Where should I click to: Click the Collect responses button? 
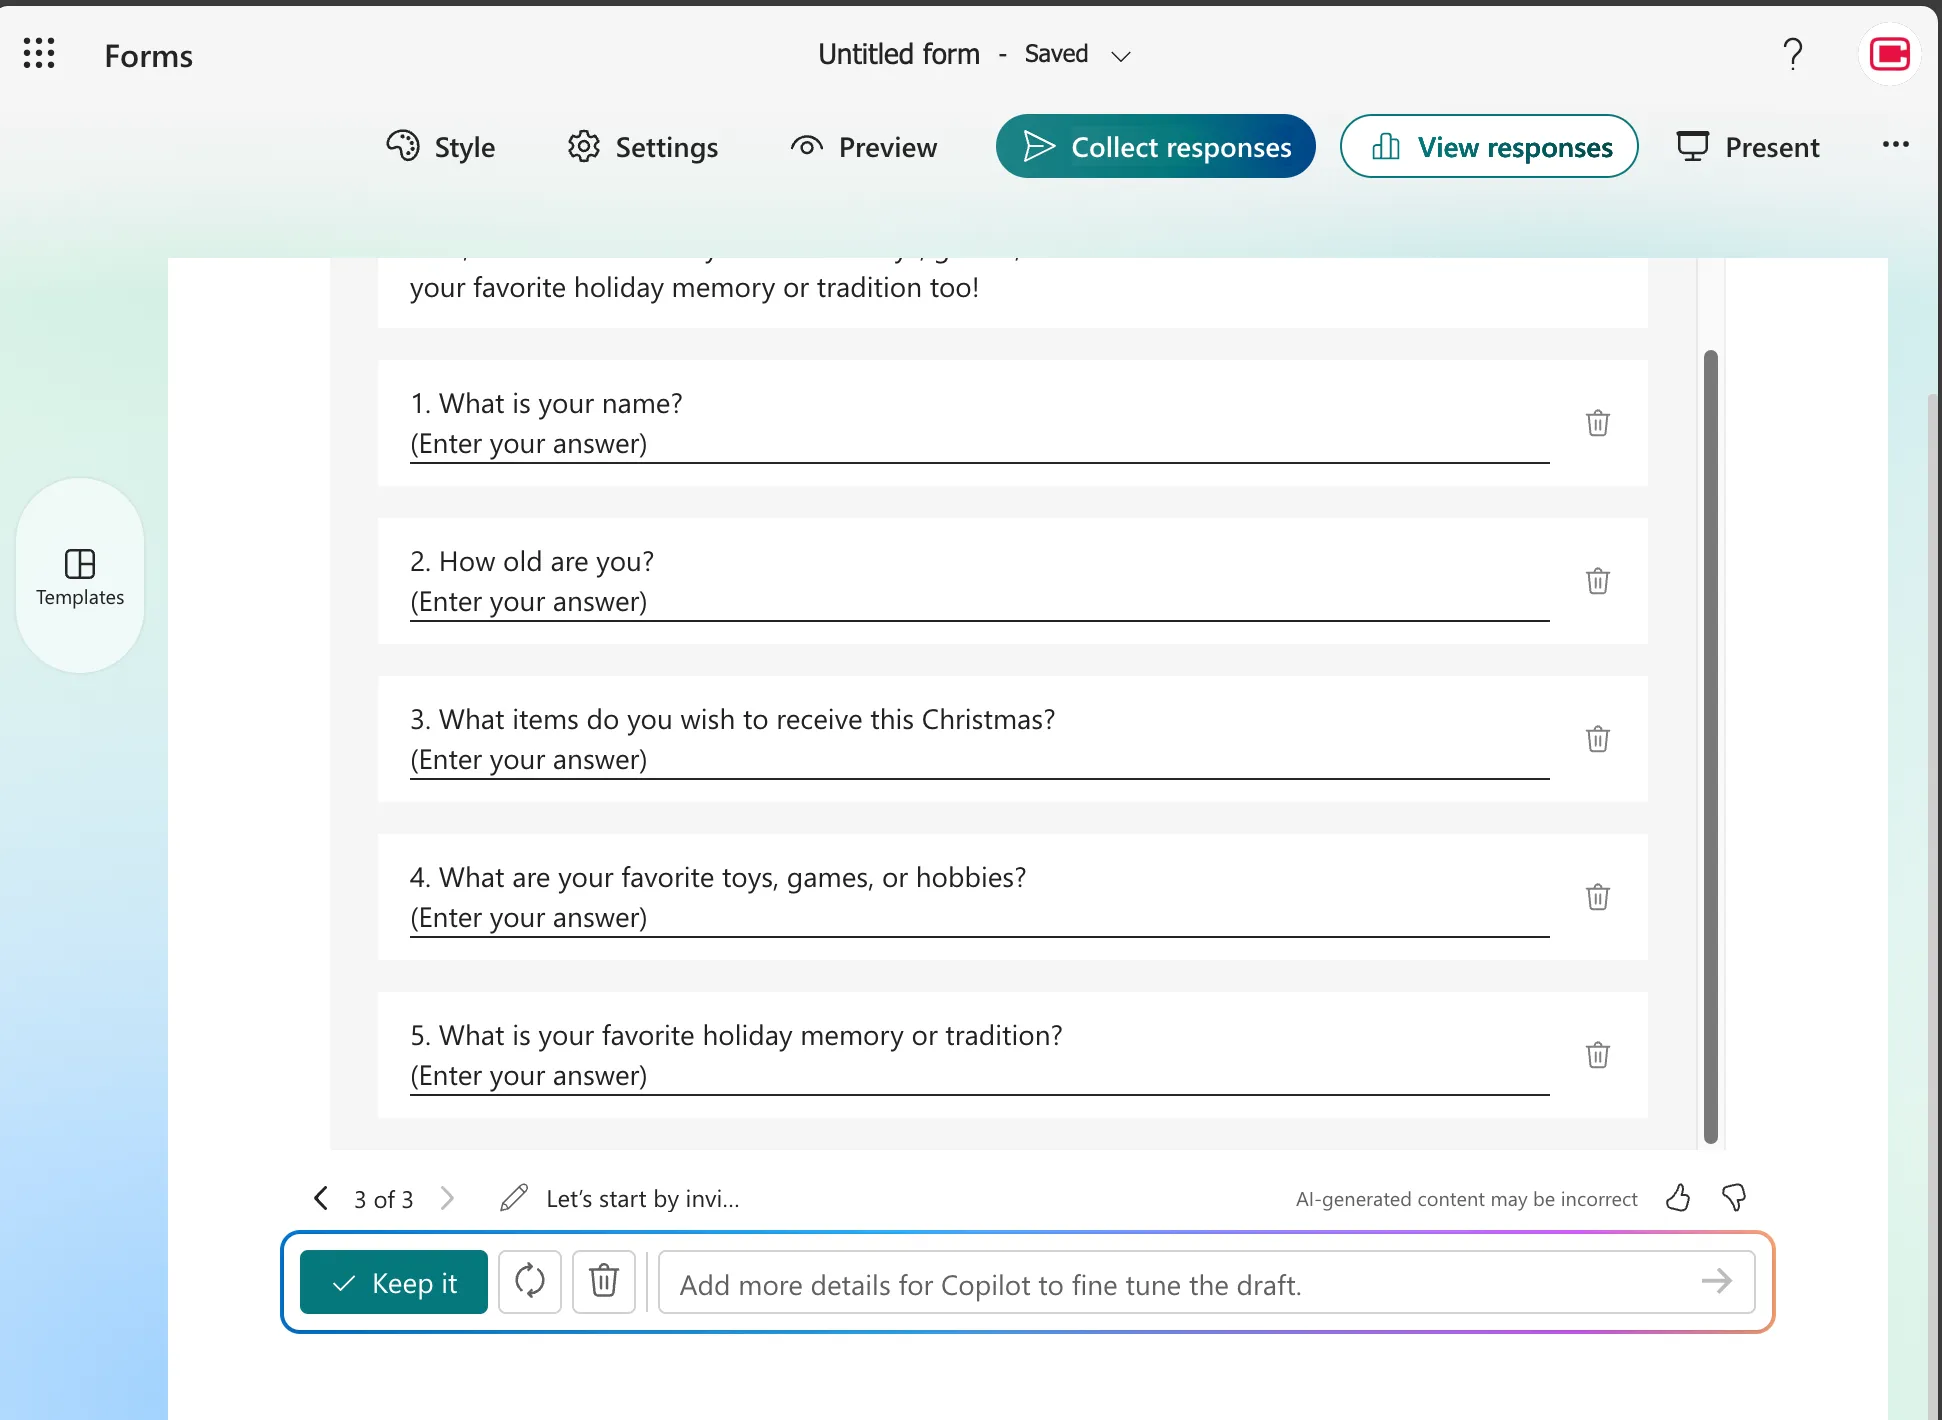[x=1155, y=146]
